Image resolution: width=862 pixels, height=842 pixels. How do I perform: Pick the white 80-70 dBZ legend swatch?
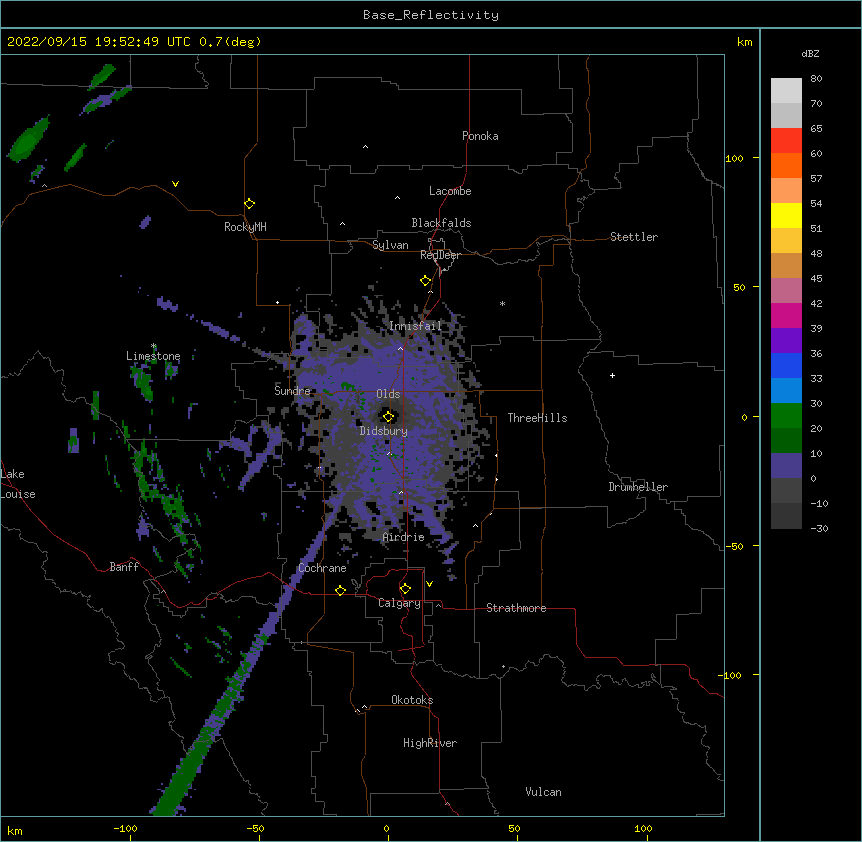click(x=786, y=91)
